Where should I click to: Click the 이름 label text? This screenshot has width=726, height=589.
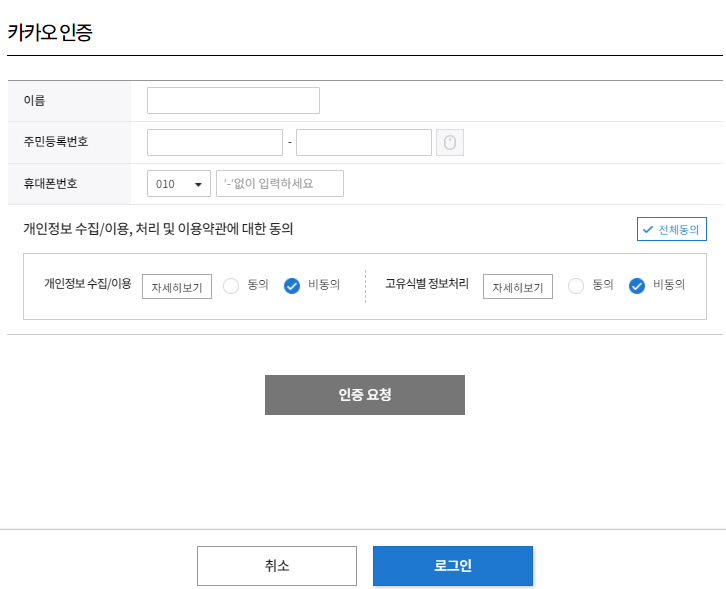coord(34,100)
